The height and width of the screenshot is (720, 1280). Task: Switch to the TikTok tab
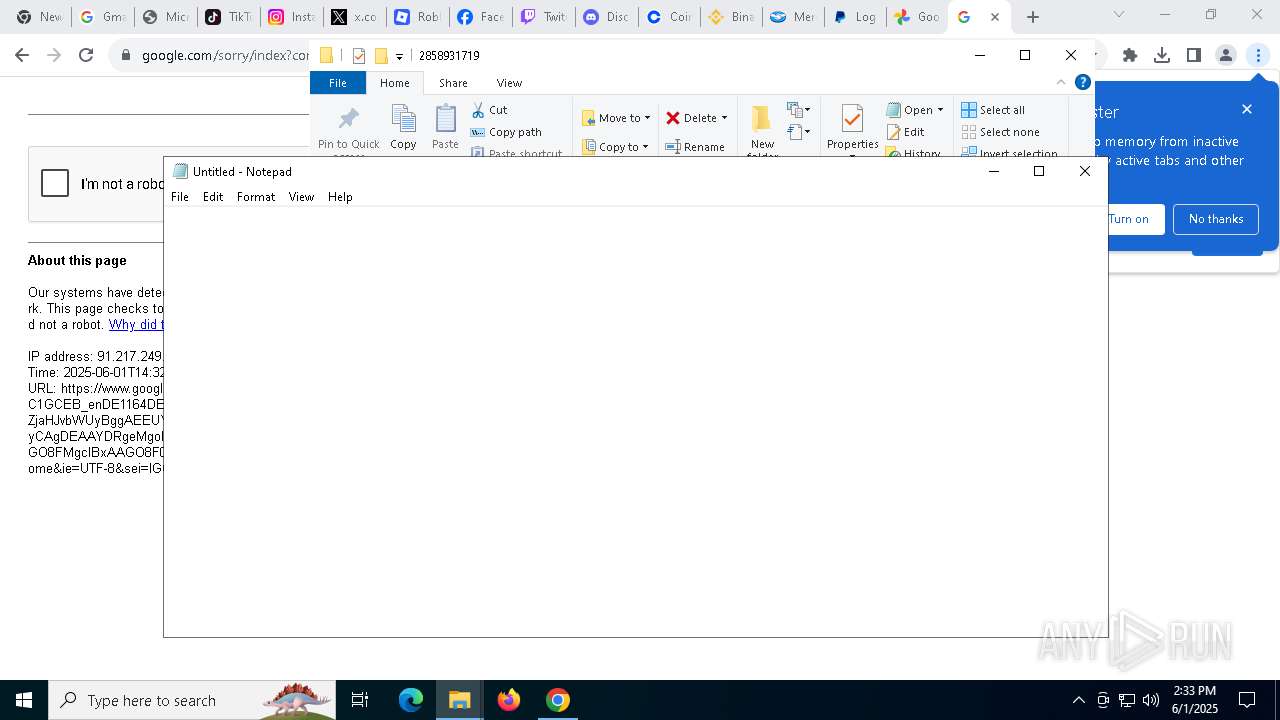click(x=228, y=17)
